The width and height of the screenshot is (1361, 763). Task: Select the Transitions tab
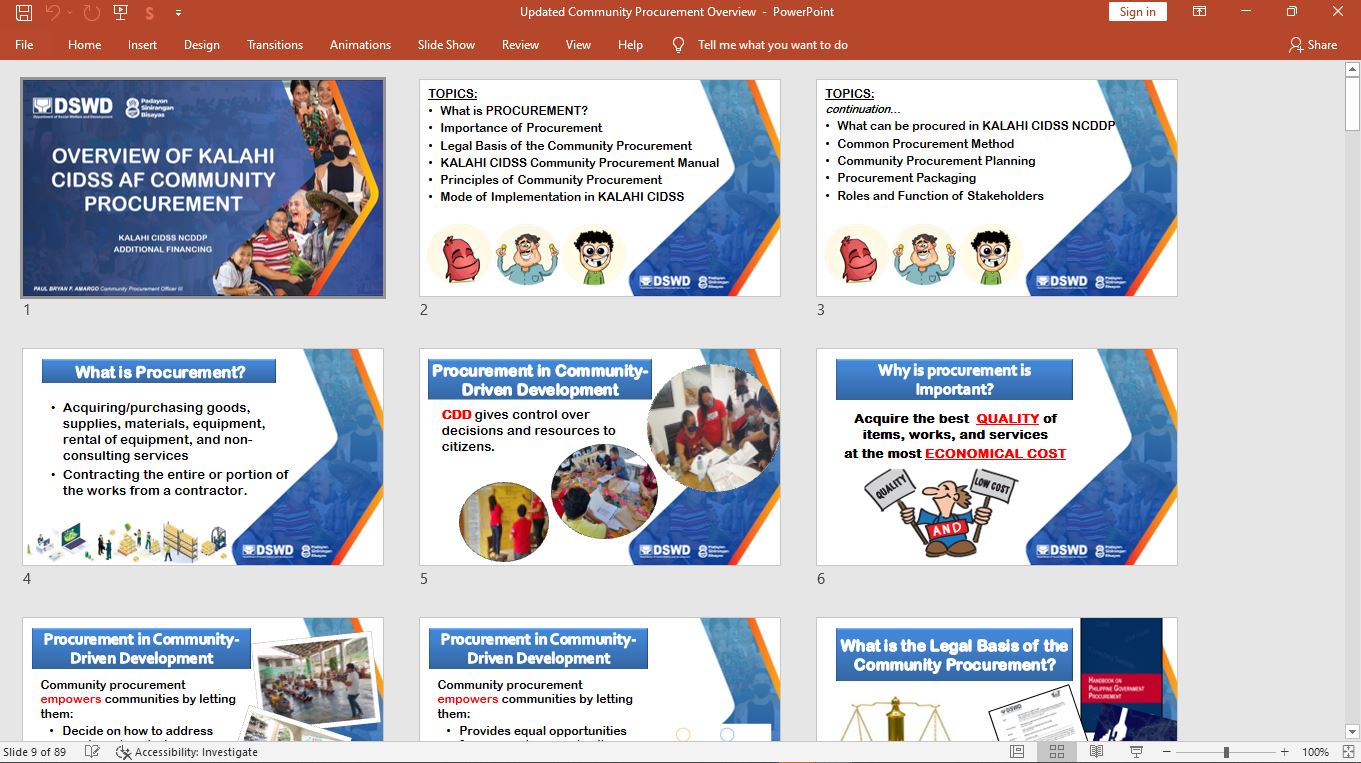click(275, 45)
